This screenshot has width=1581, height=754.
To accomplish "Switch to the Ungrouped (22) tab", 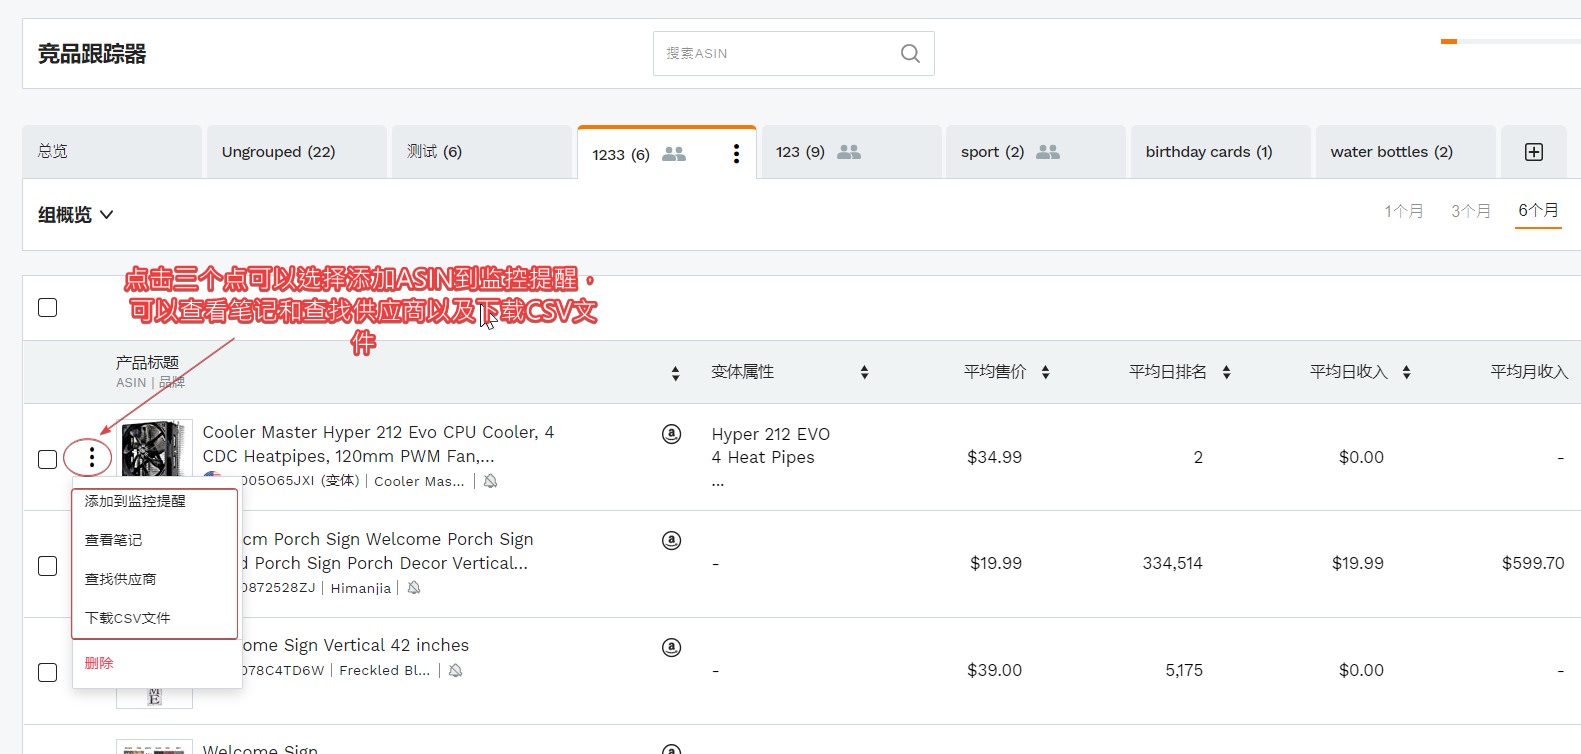I will [x=278, y=152].
